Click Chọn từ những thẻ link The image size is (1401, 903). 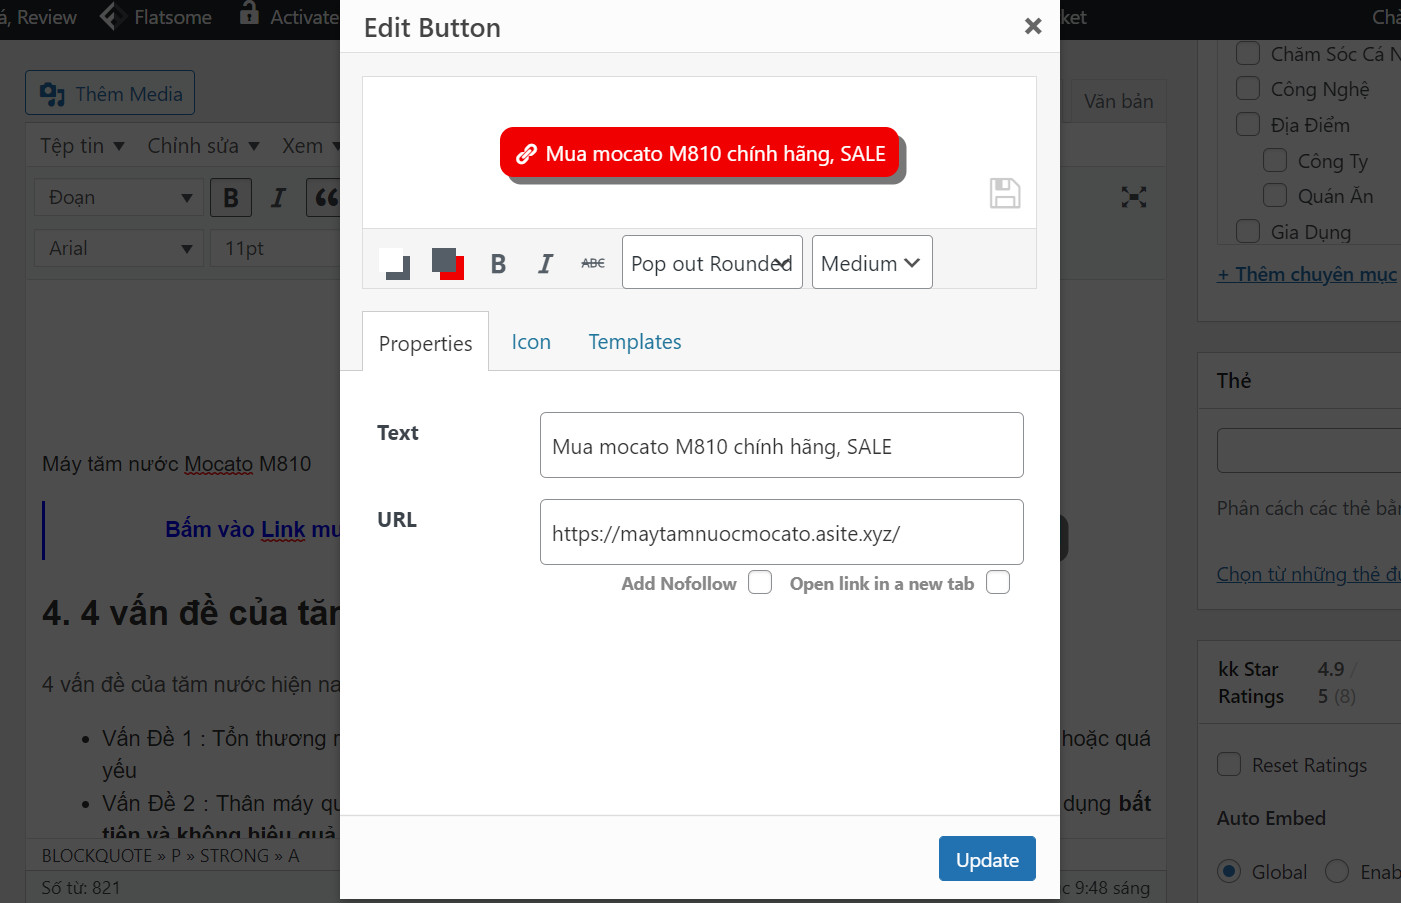click(1309, 574)
